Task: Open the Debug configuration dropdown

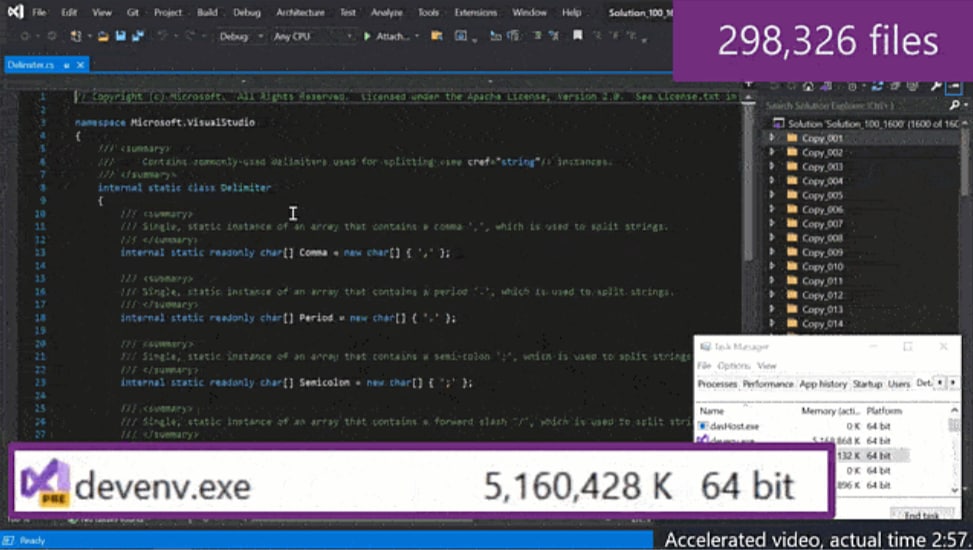Action: coord(241,37)
